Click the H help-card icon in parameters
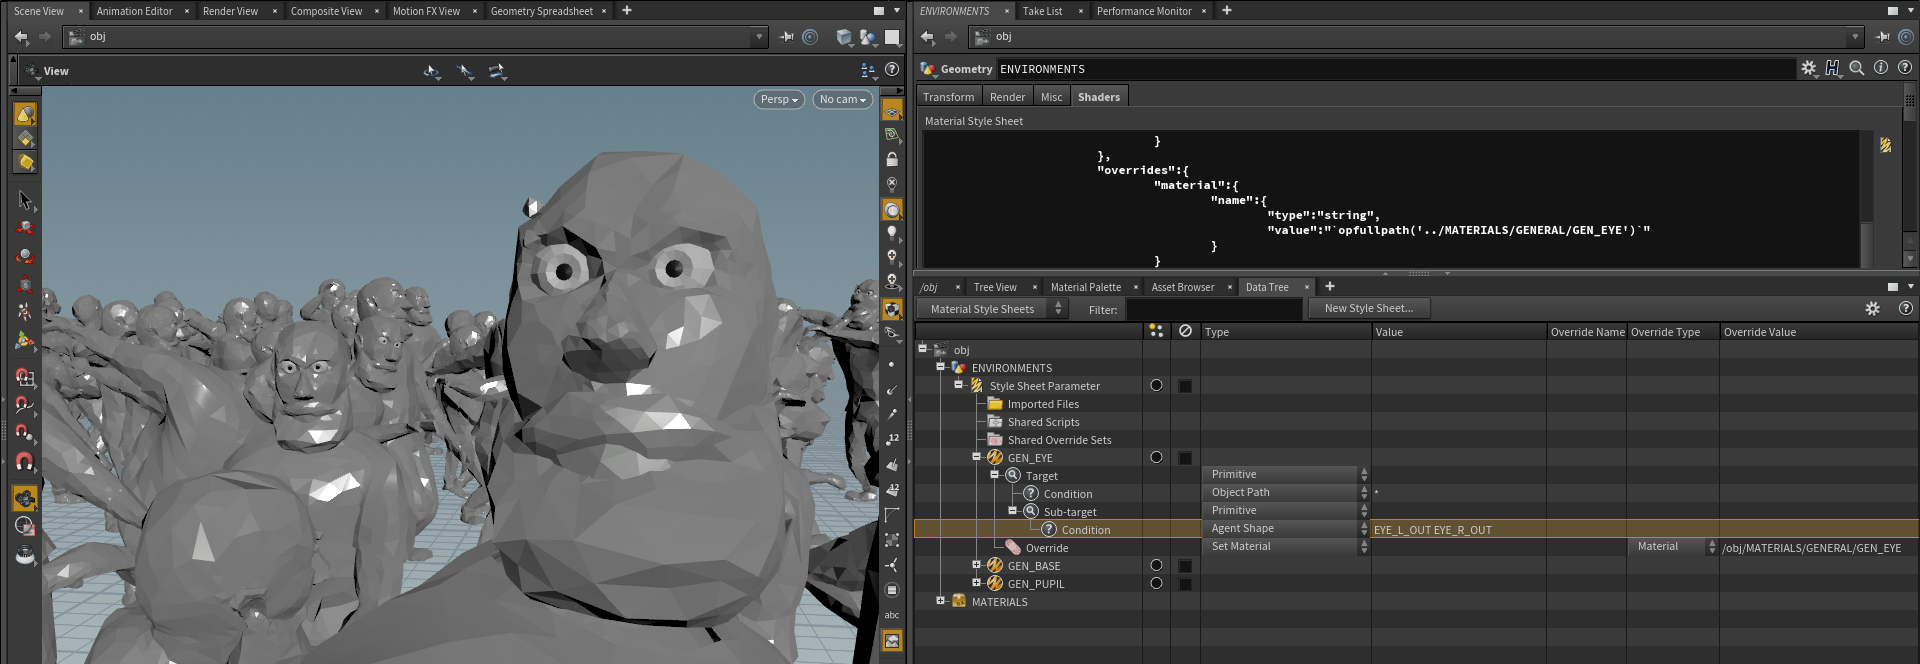 (x=1832, y=68)
